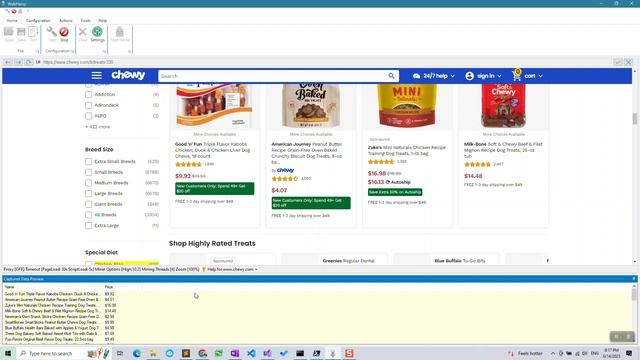Check the All Breeds checkbox

(x=89, y=215)
